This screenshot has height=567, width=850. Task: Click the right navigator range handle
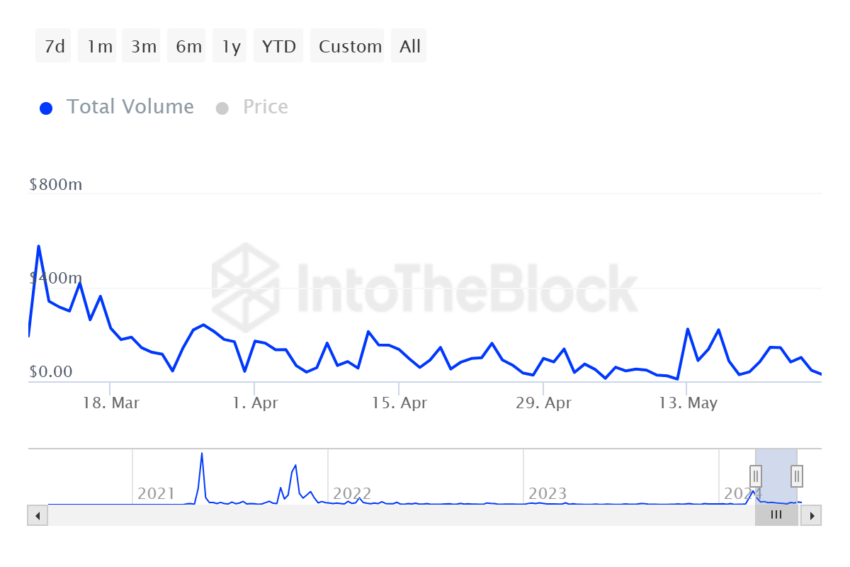(797, 476)
